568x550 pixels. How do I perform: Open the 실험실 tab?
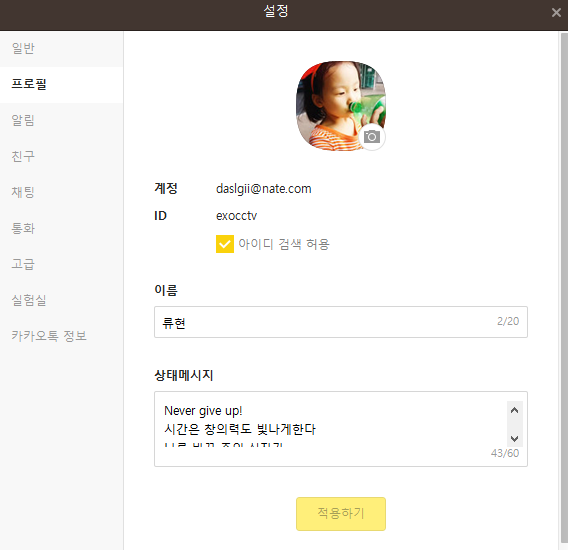pos(62,300)
